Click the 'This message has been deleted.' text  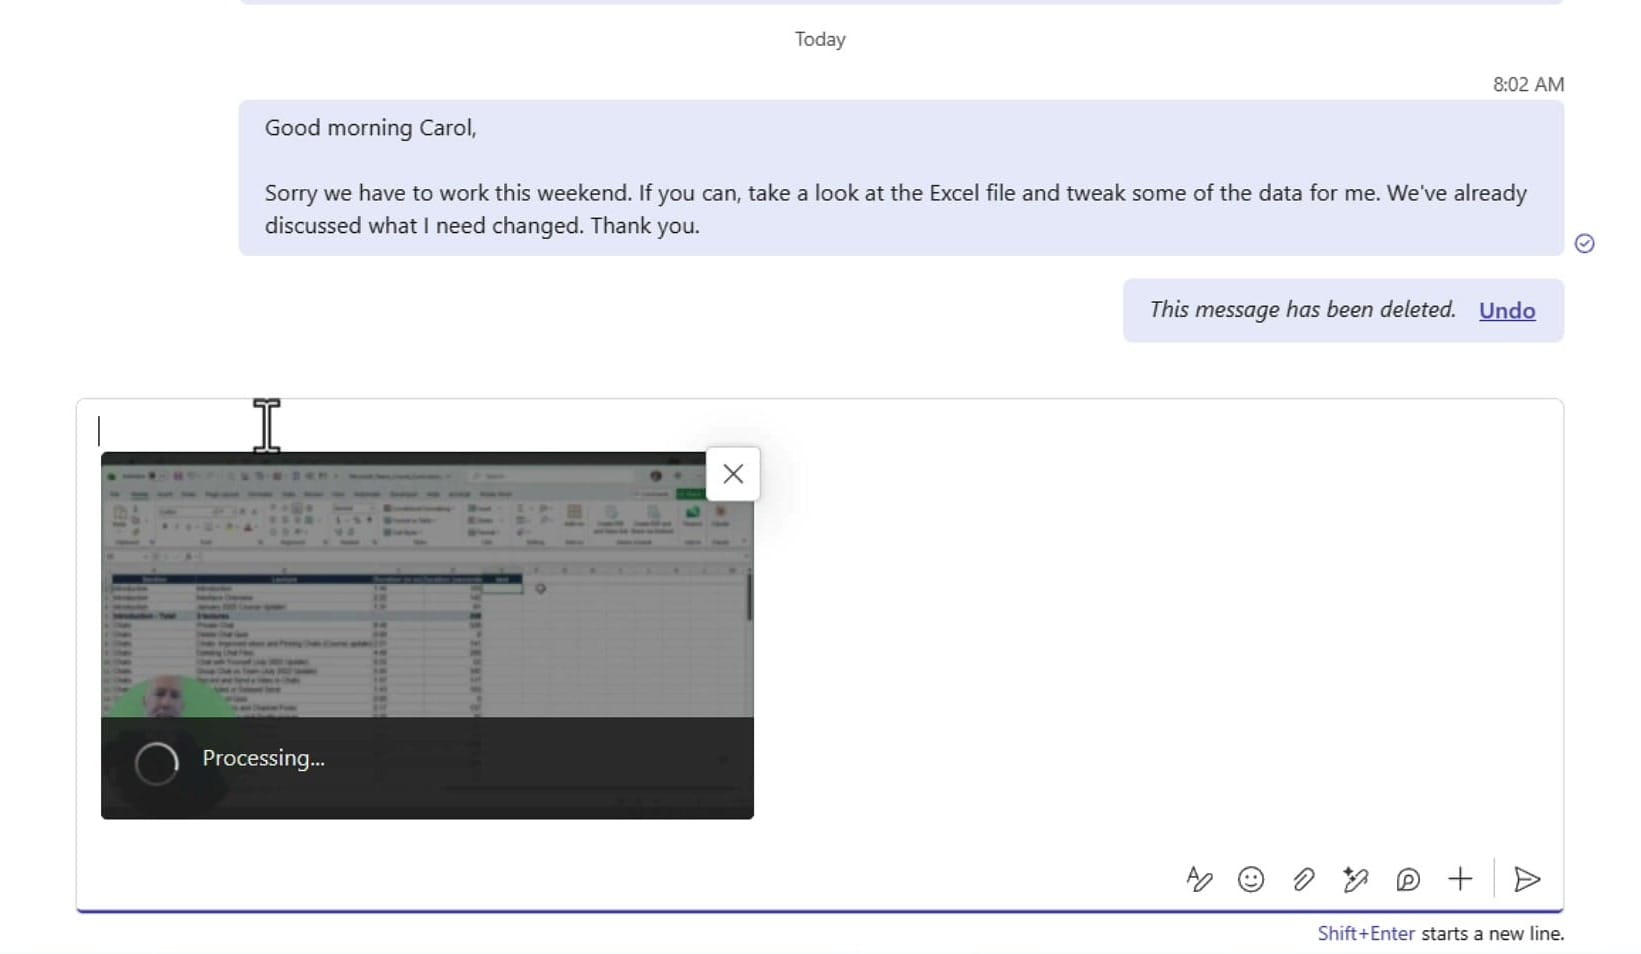click(x=1302, y=309)
